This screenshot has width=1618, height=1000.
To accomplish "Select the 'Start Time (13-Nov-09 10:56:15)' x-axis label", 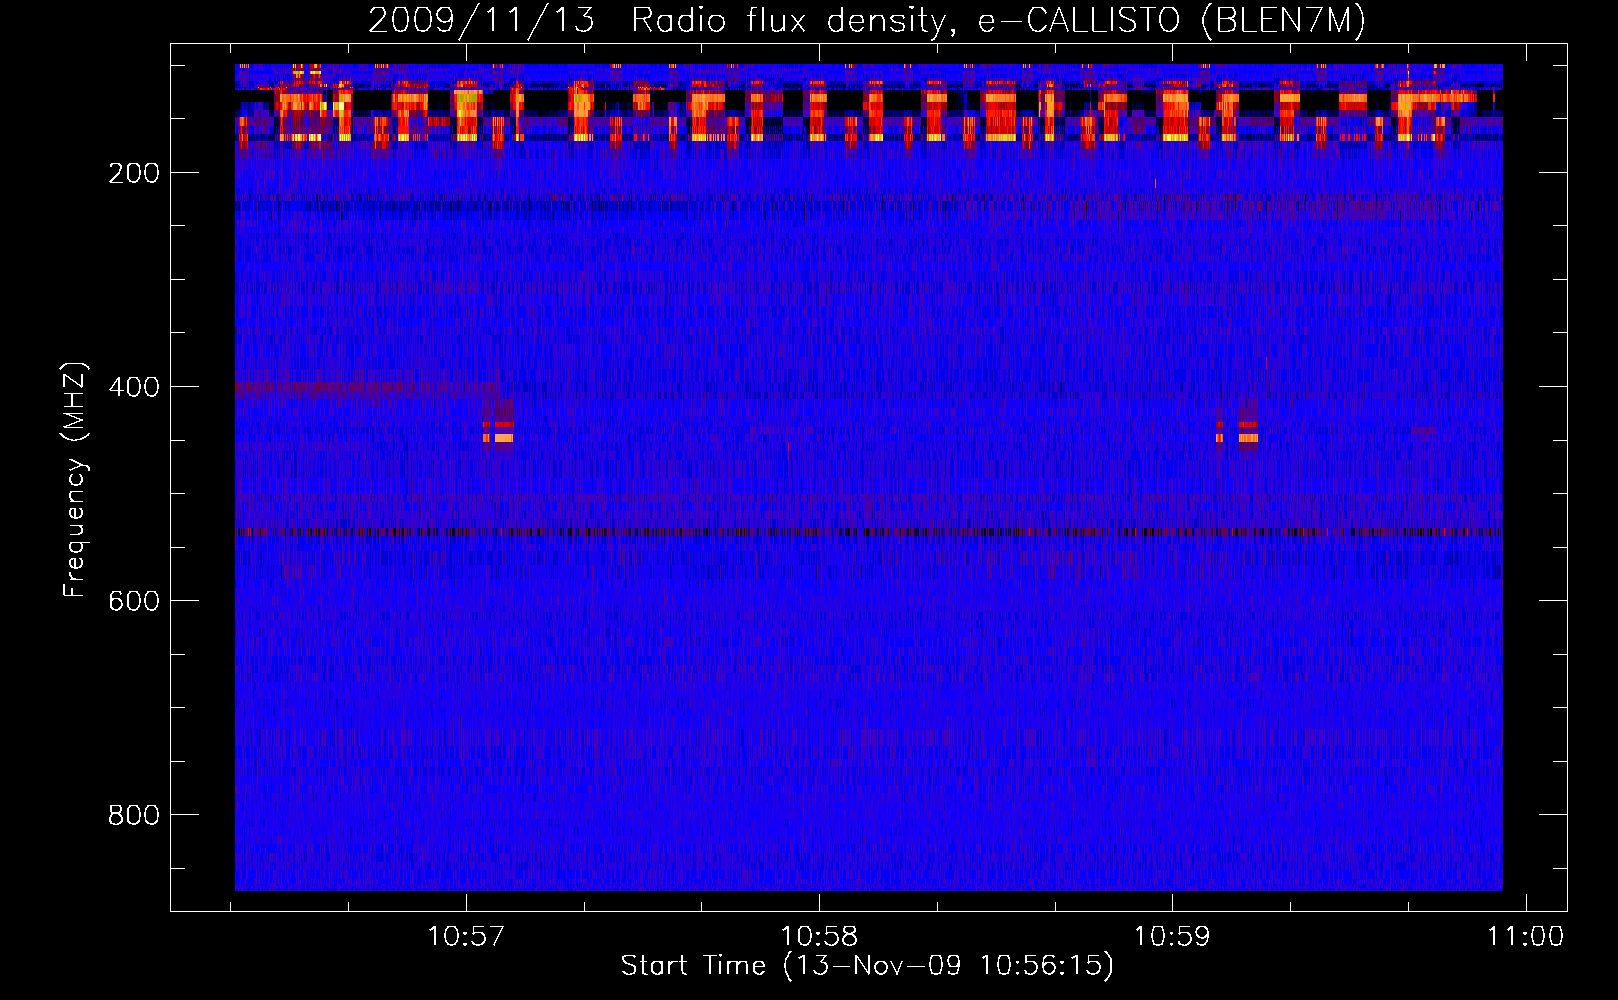I will [867, 966].
